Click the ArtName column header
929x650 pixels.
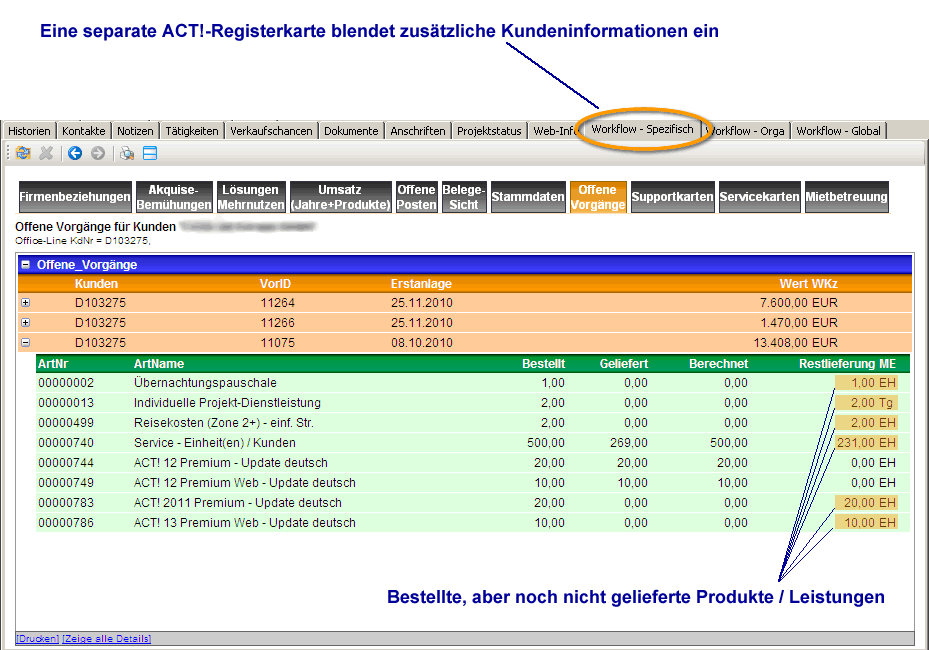(159, 364)
